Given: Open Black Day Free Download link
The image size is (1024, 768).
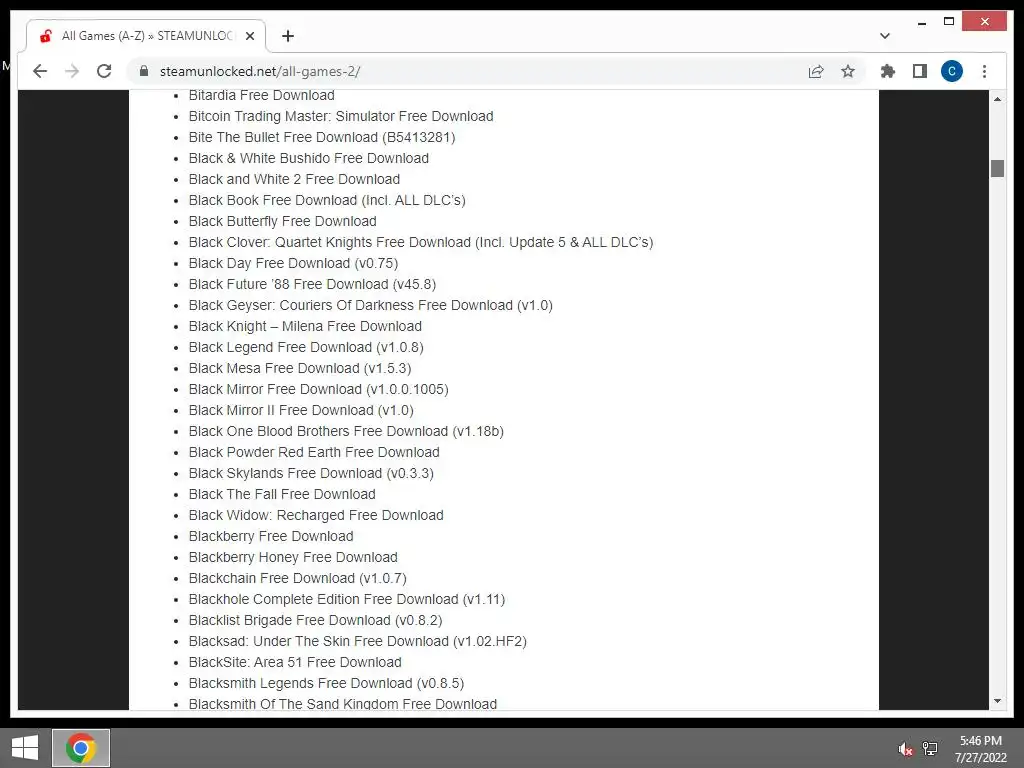Looking at the screenshot, I should tap(293, 263).
